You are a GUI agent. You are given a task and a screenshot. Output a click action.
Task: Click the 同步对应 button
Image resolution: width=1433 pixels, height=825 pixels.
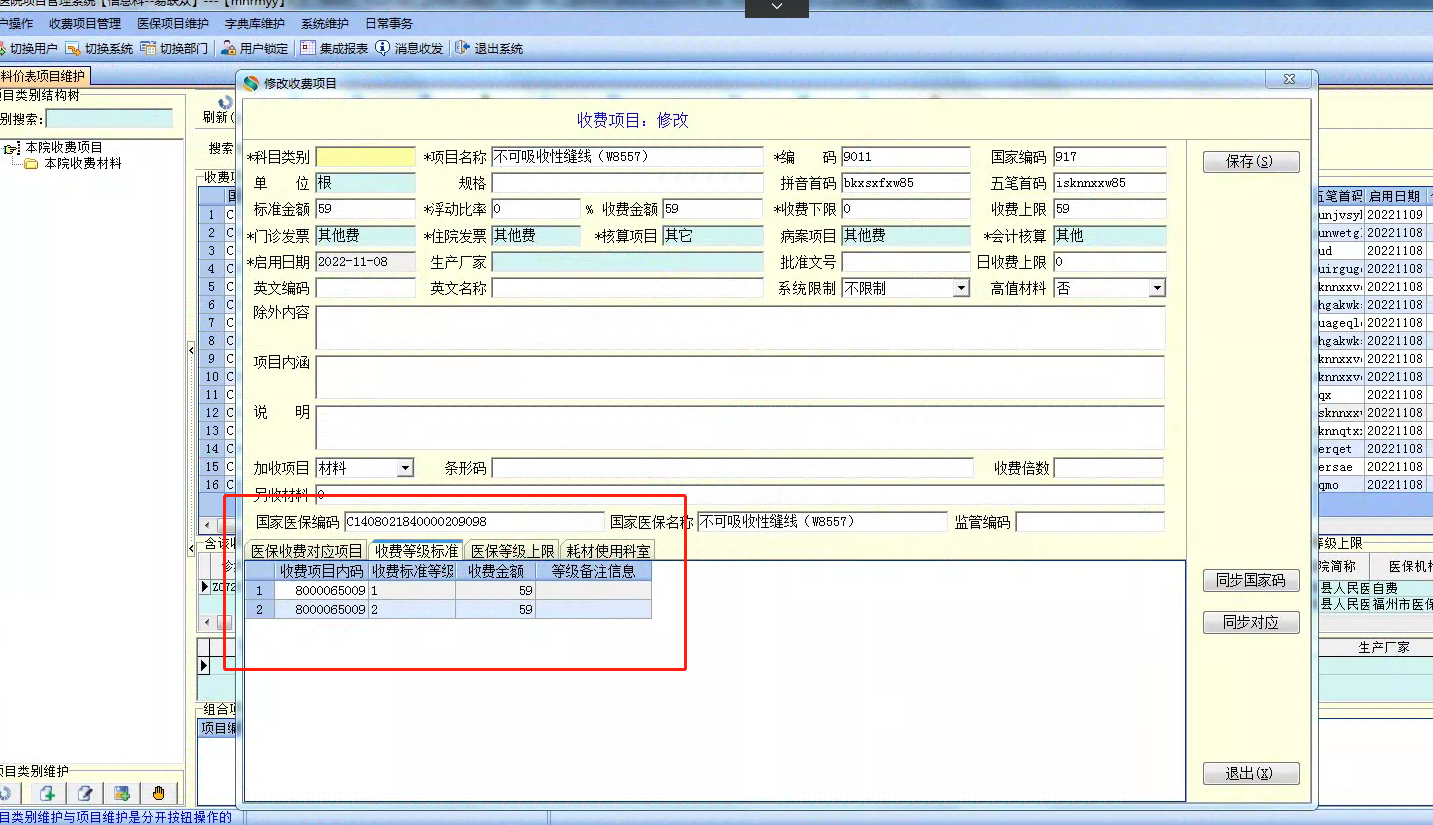(x=1250, y=623)
